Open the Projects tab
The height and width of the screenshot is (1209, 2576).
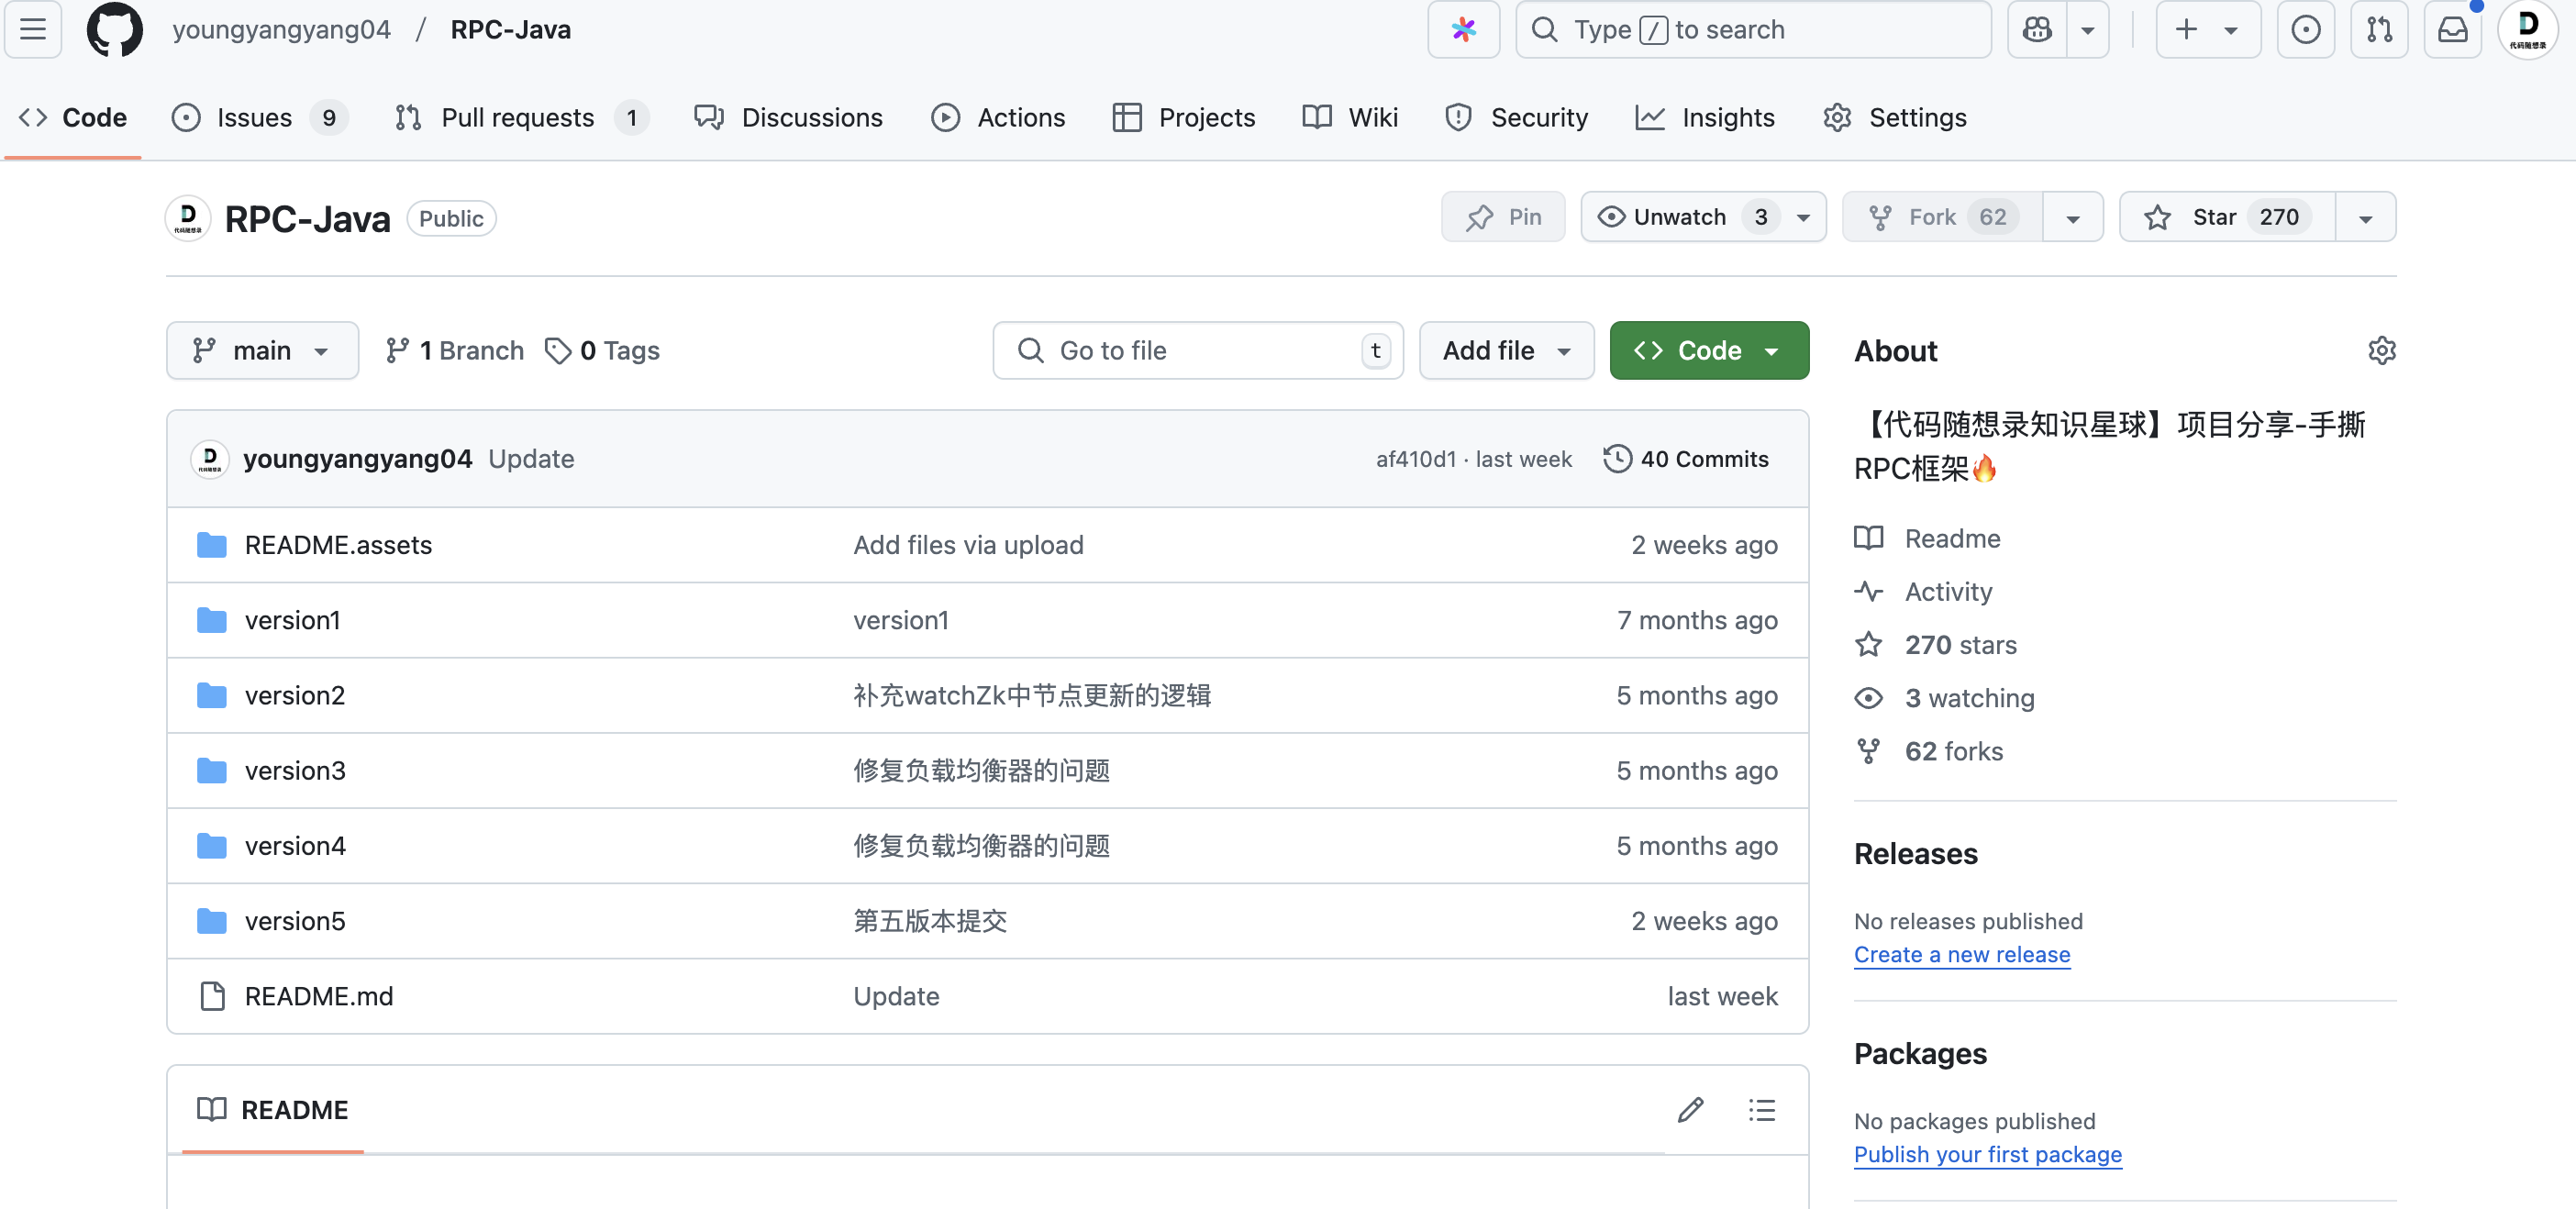pyautogui.click(x=1183, y=117)
